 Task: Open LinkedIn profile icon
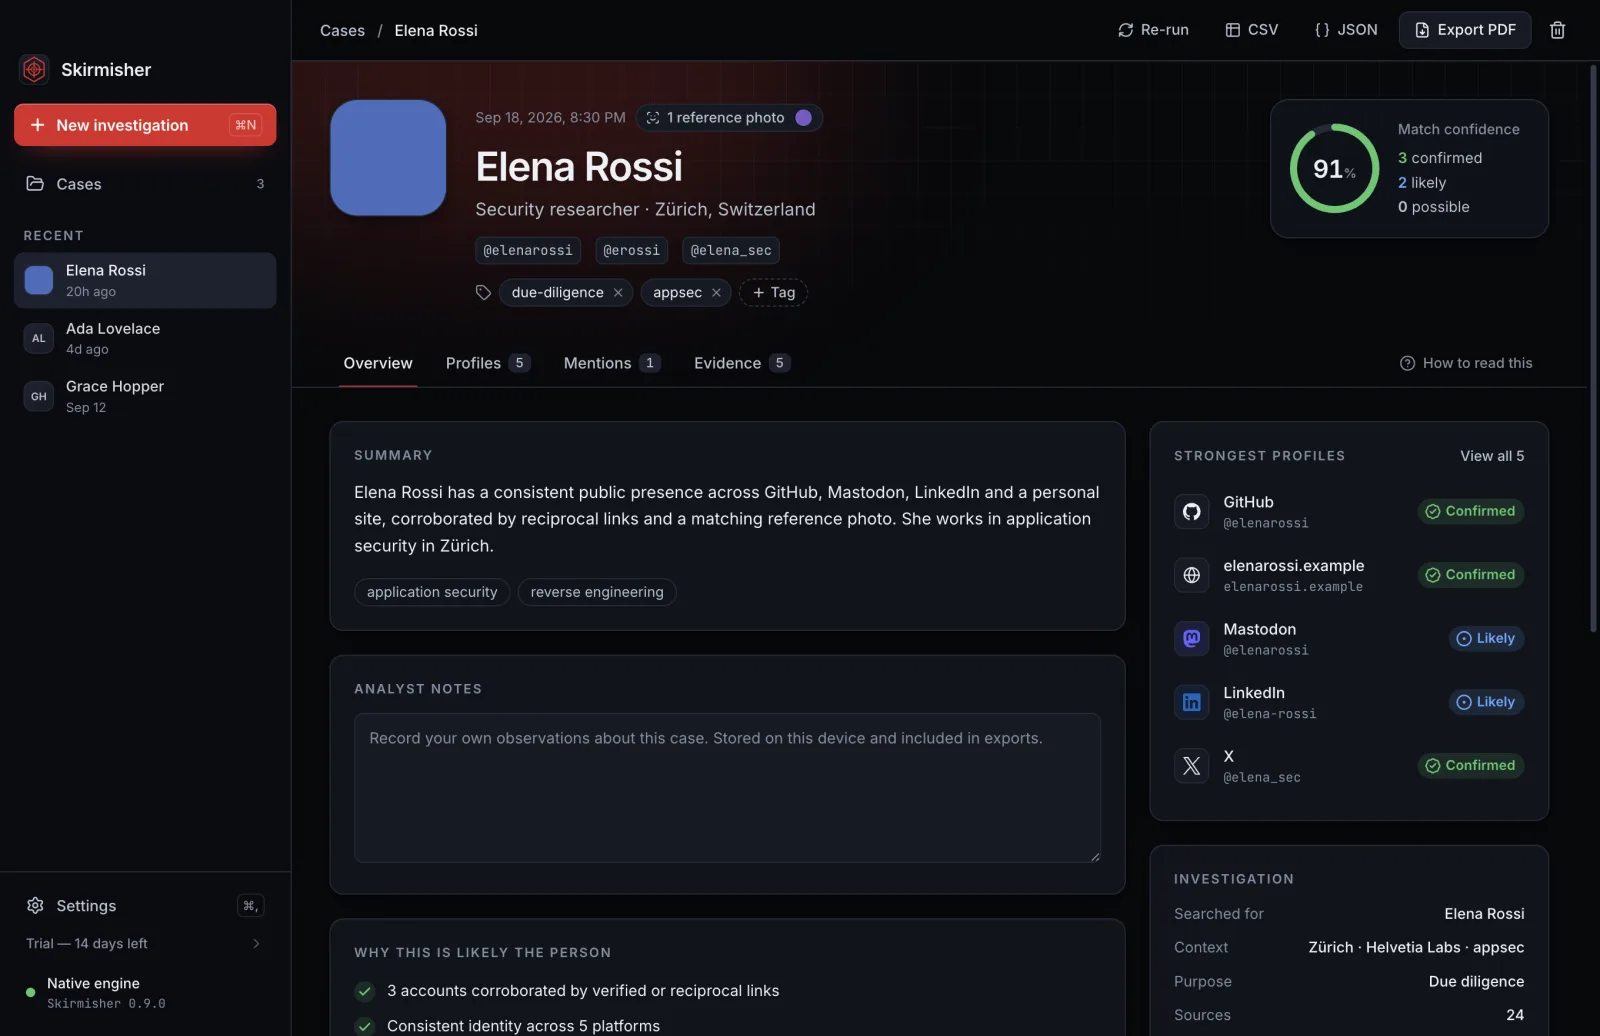pos(1191,702)
